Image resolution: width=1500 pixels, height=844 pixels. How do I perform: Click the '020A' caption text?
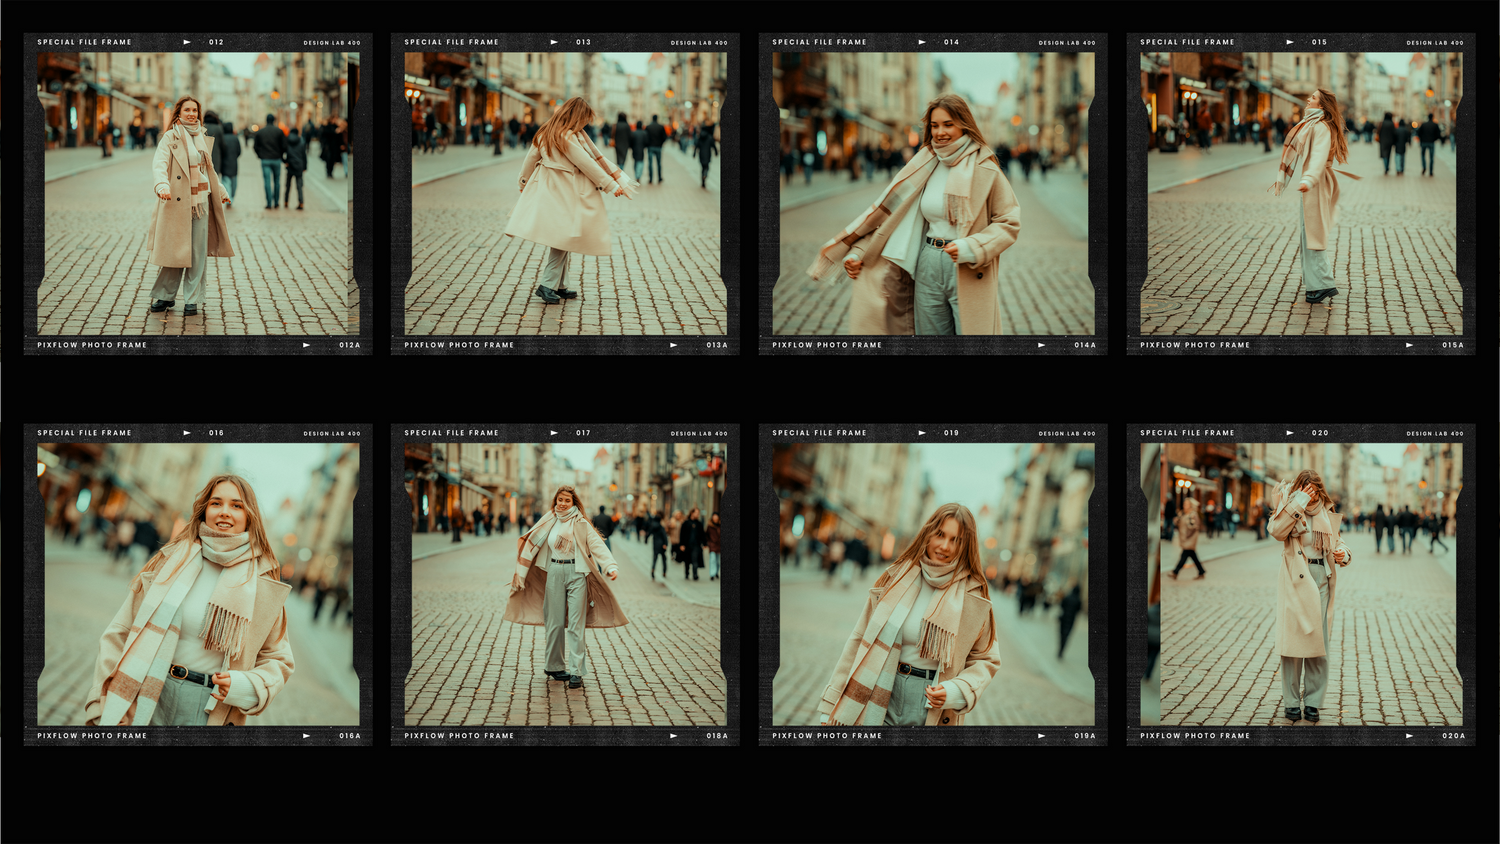(1453, 736)
